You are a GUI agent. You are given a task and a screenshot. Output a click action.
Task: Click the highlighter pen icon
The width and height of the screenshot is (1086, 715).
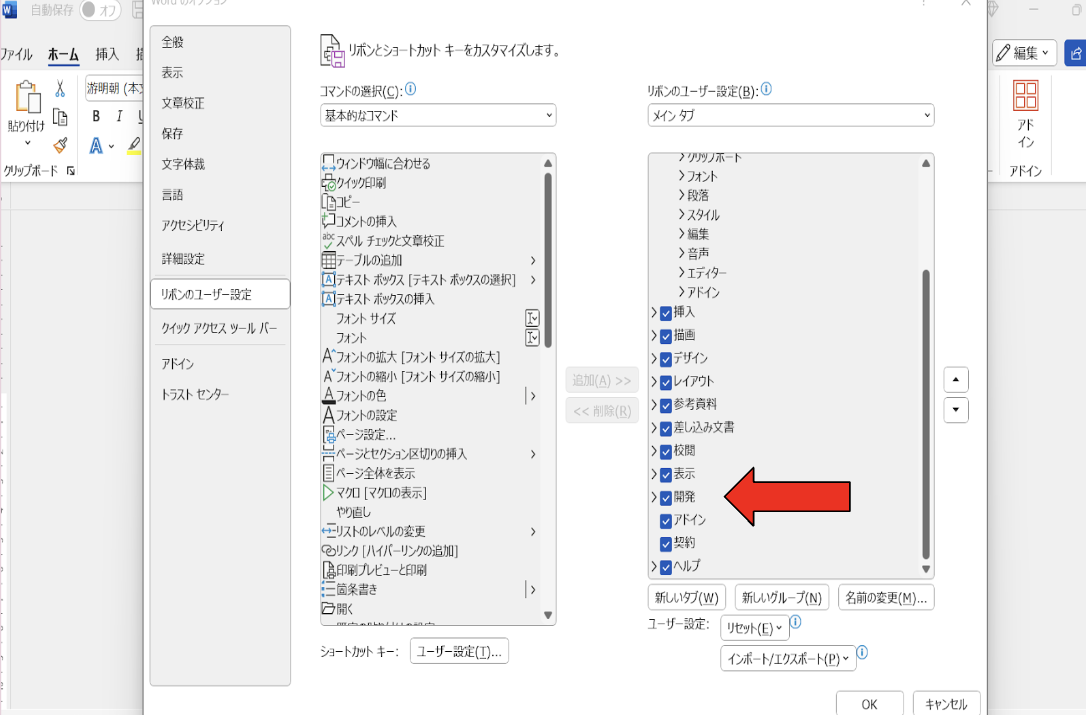[134, 145]
